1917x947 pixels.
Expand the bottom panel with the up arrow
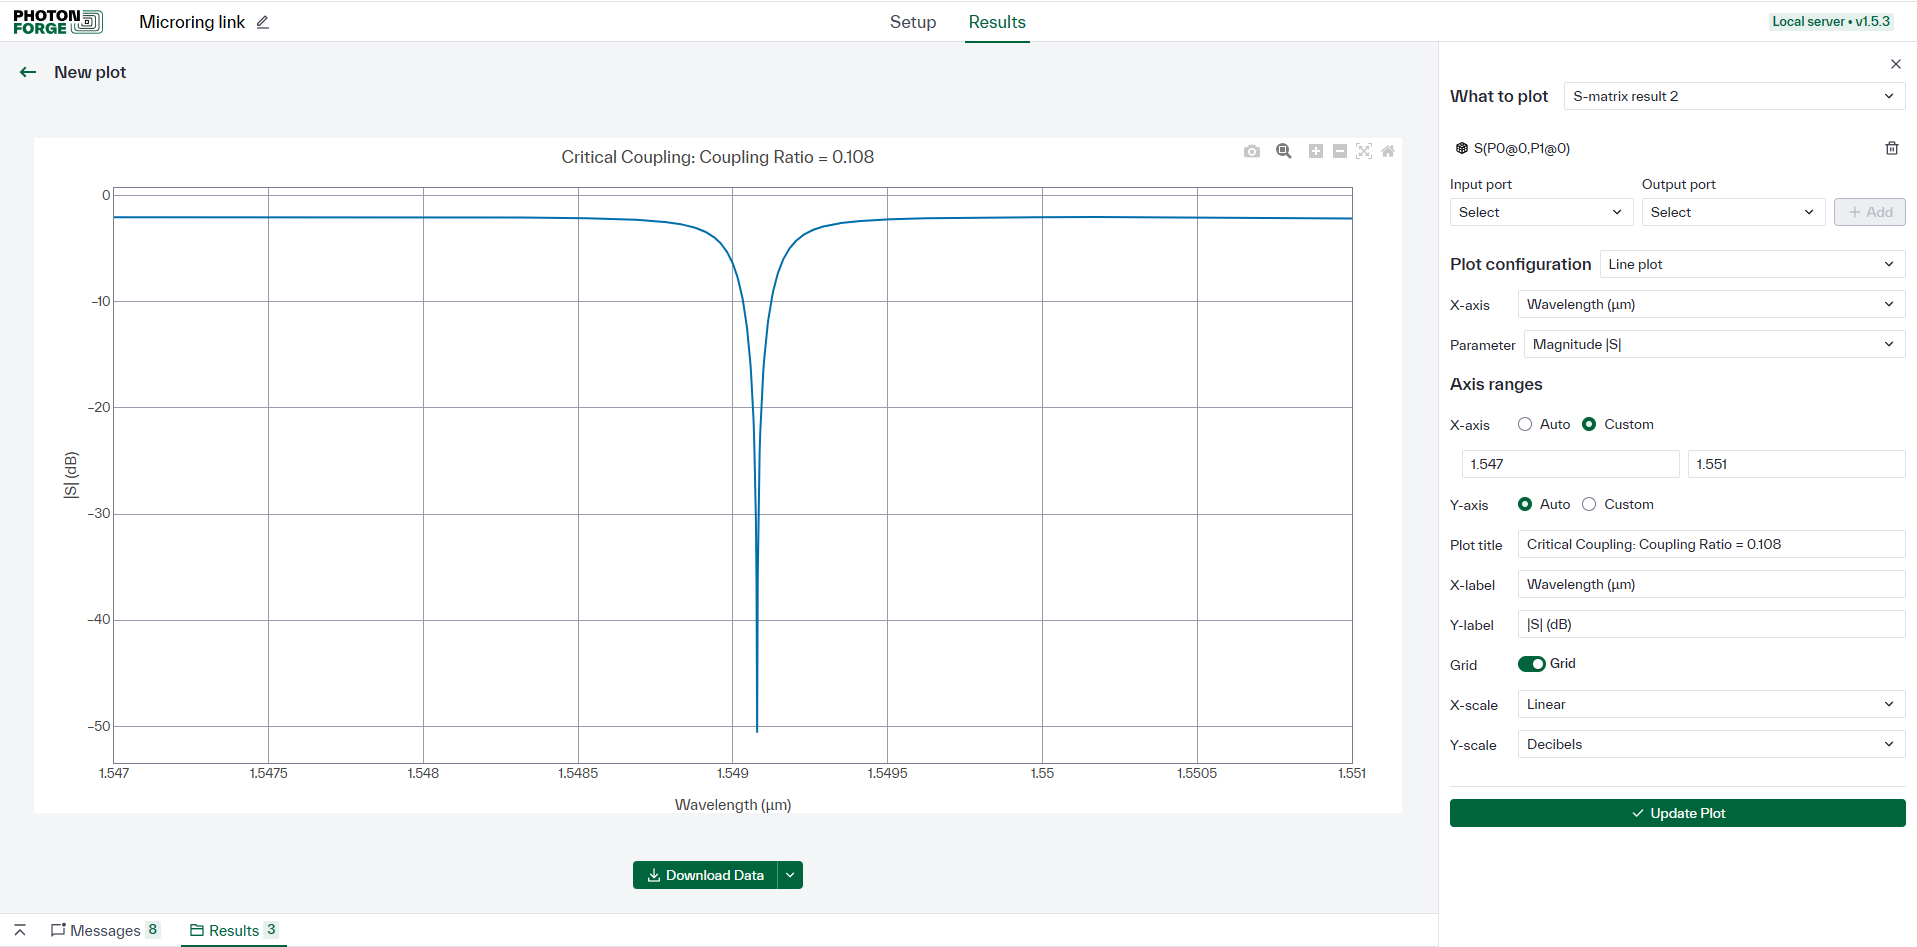20,930
